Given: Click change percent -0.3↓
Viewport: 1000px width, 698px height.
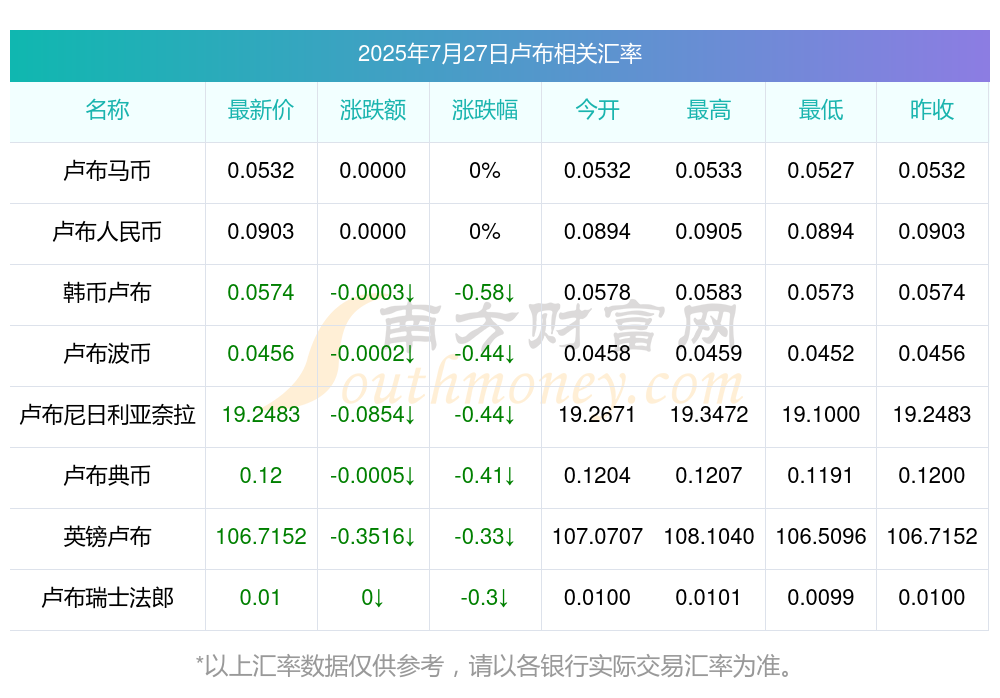Looking at the screenshot, I should [485, 598].
